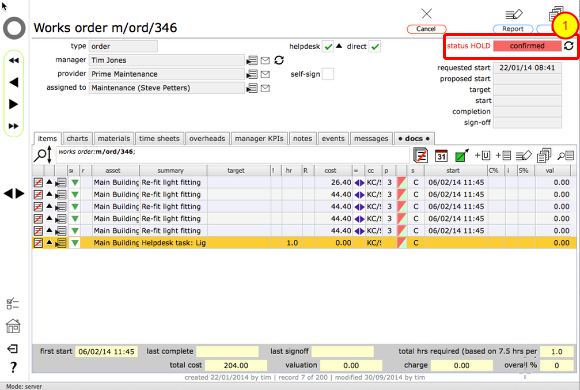This screenshot has height=390, width=580.
Task: Toggle the helpdesk checkbox
Action: [328, 47]
